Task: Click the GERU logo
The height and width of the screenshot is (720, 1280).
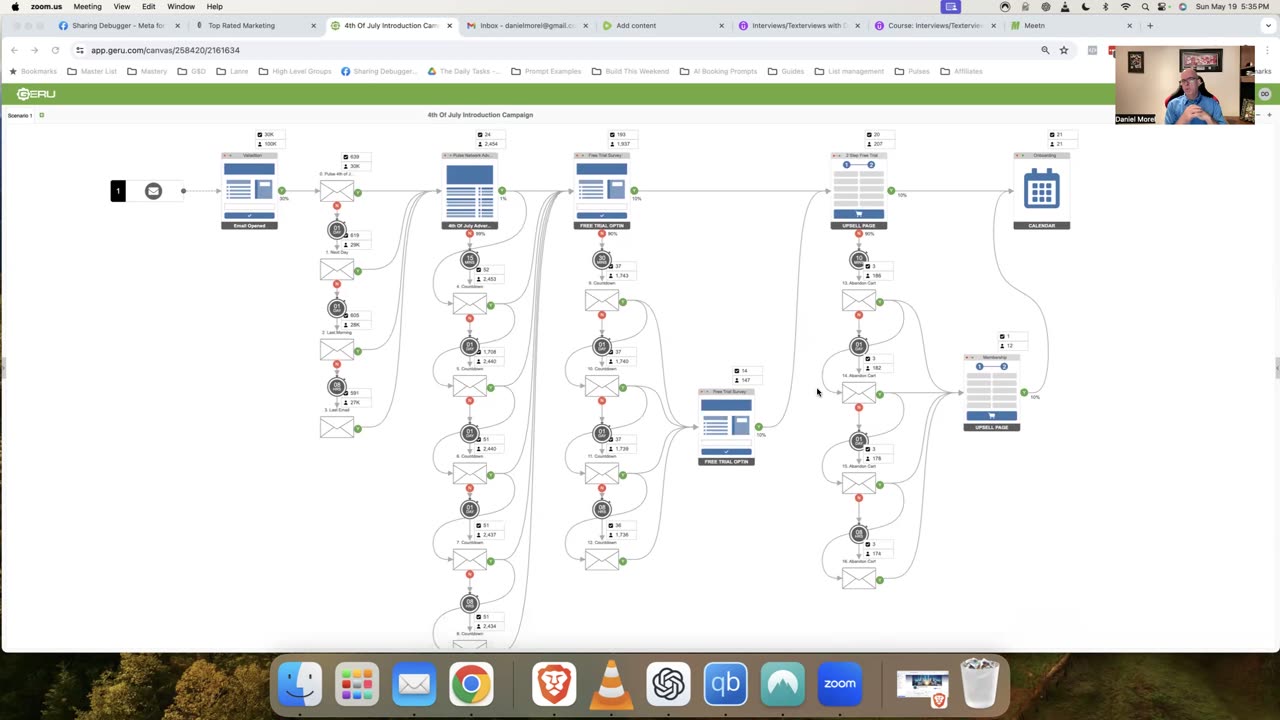Action: tap(36, 94)
